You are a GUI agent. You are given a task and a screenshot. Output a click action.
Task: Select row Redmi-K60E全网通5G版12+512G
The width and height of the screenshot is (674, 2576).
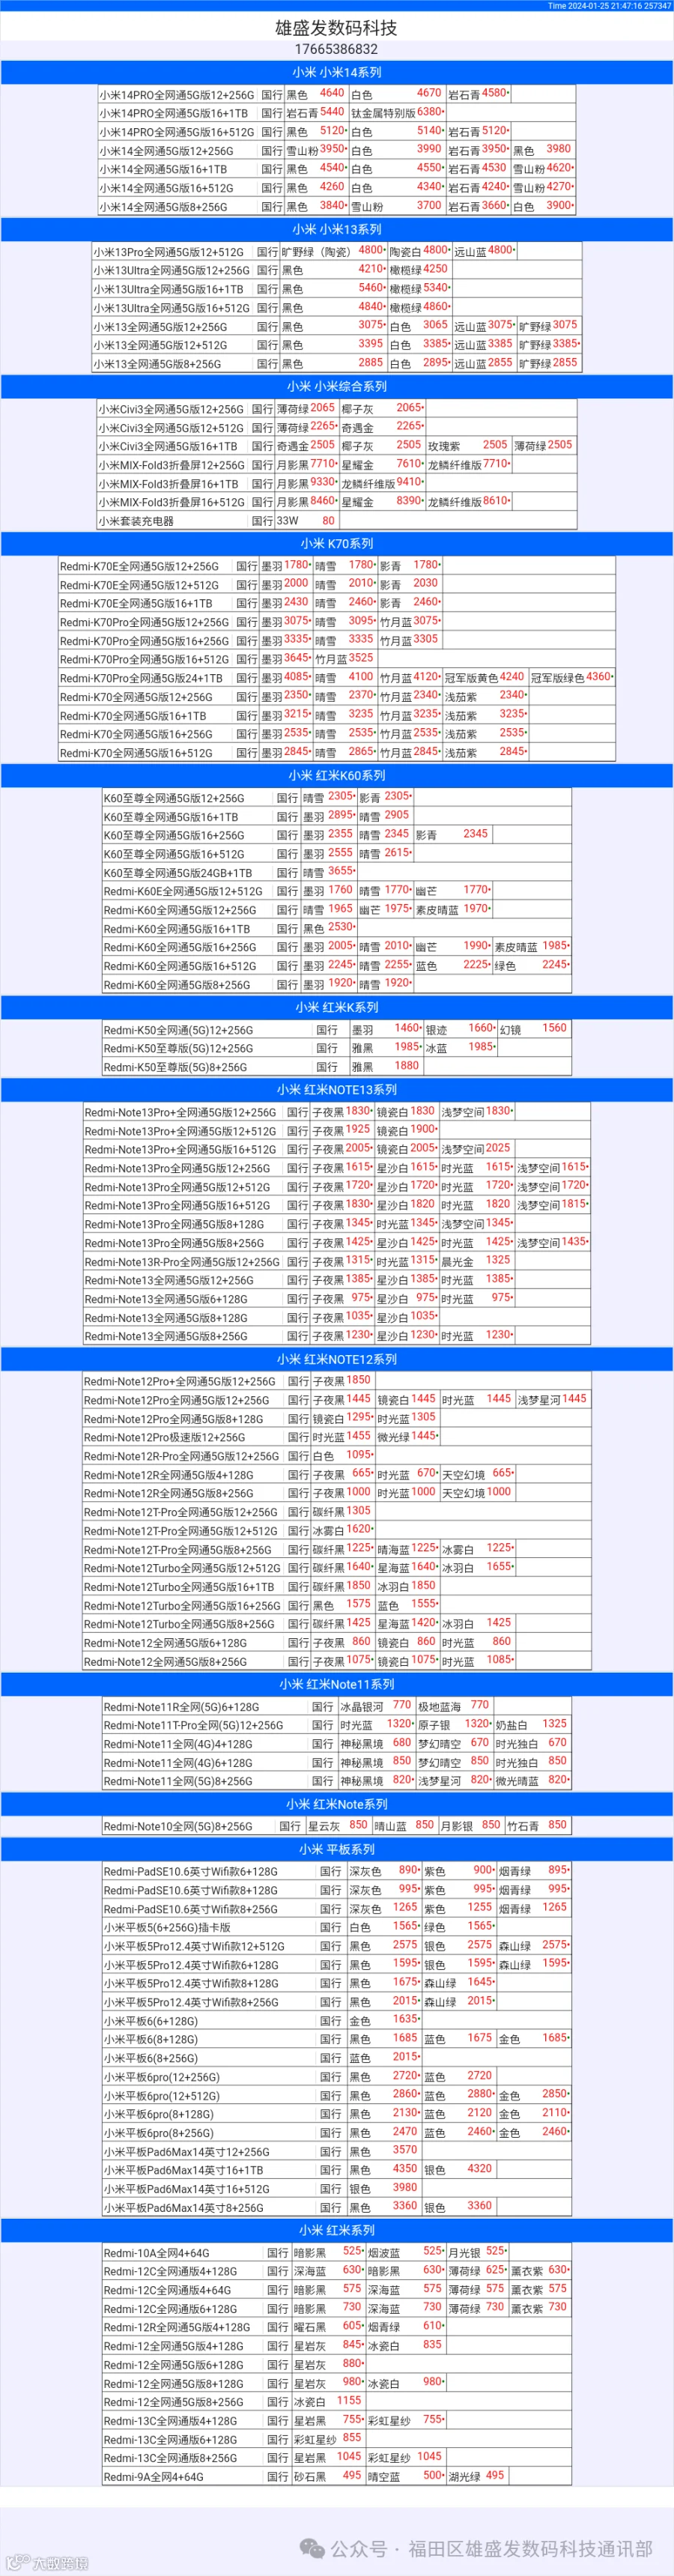coord(336,890)
